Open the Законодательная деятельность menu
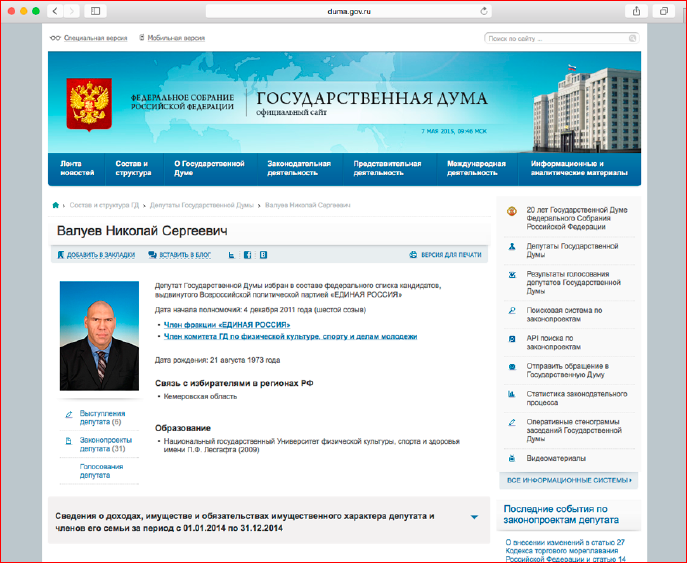Image resolution: width=687 pixels, height=563 pixels. point(299,168)
